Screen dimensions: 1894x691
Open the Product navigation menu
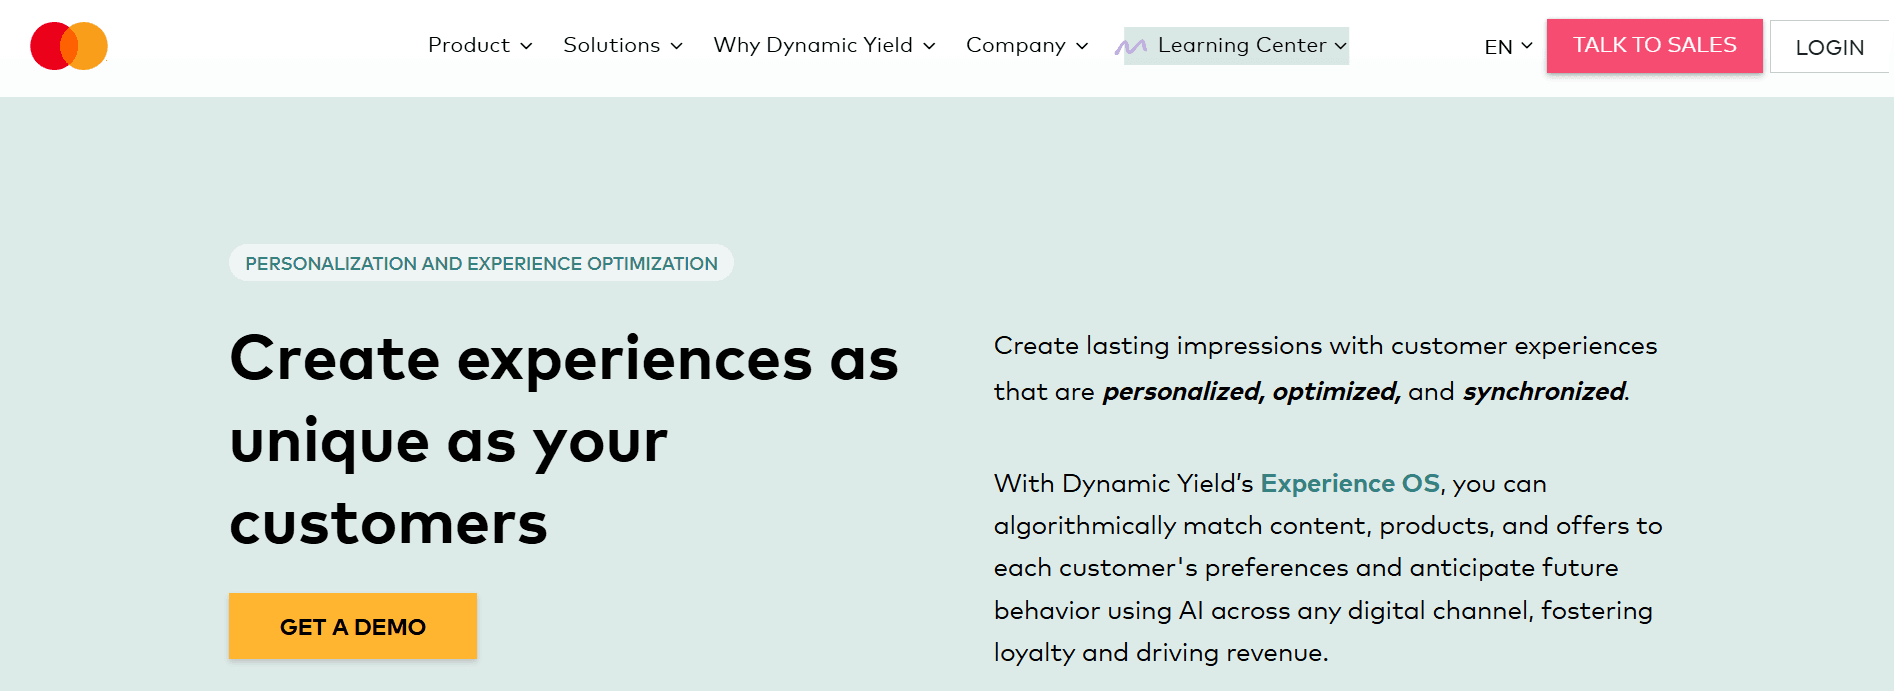(470, 45)
